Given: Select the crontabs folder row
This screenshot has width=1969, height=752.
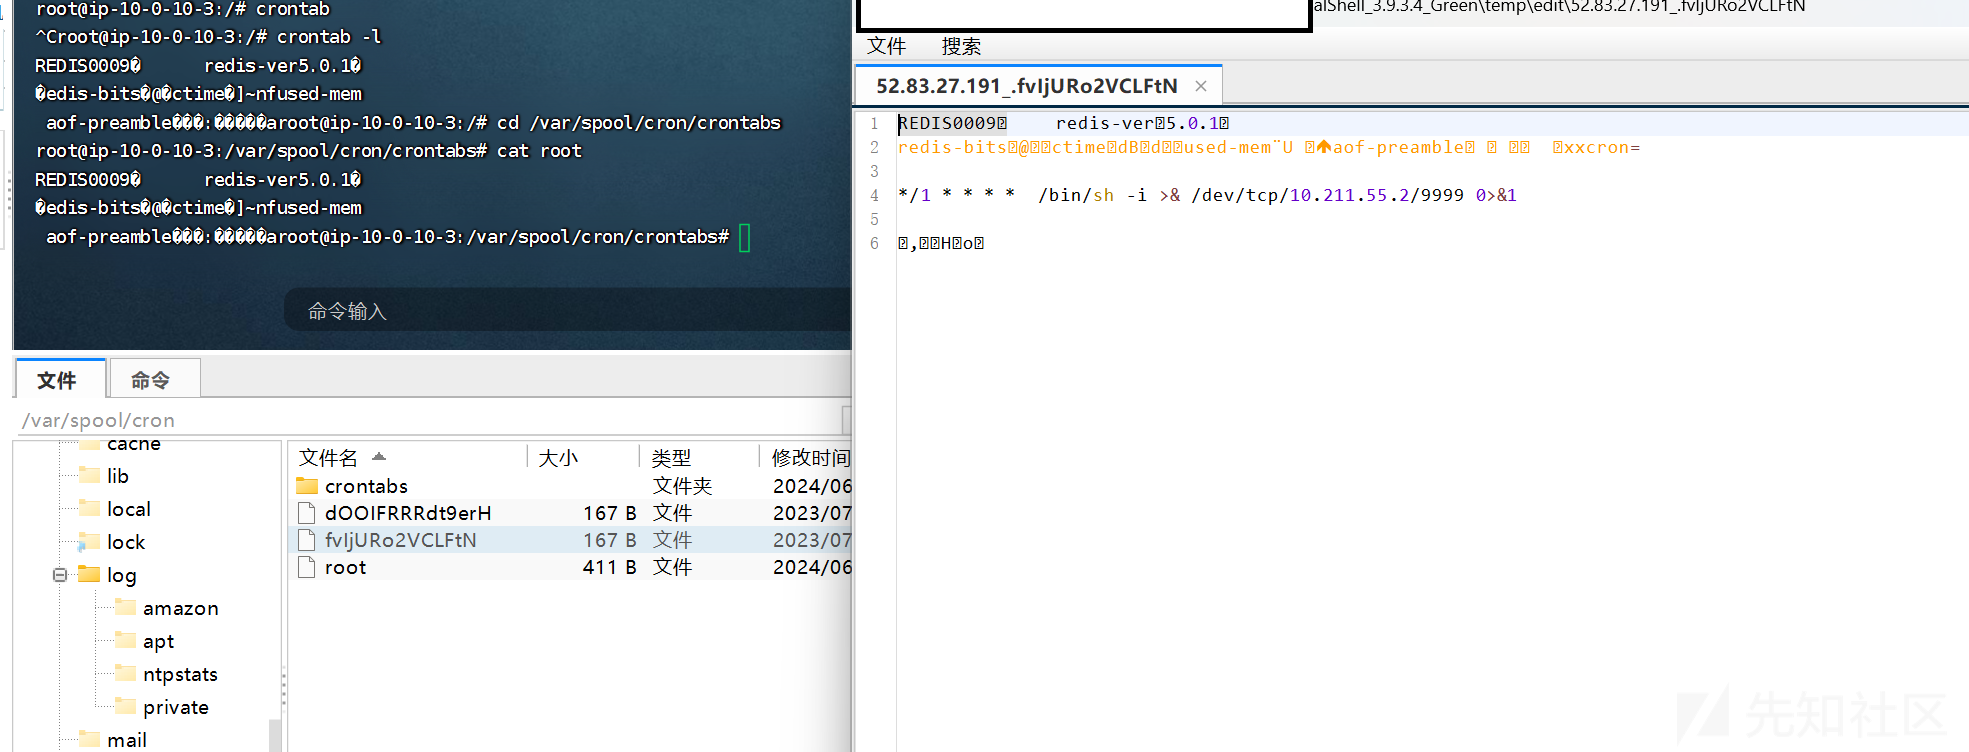Looking at the screenshot, I should (572, 486).
